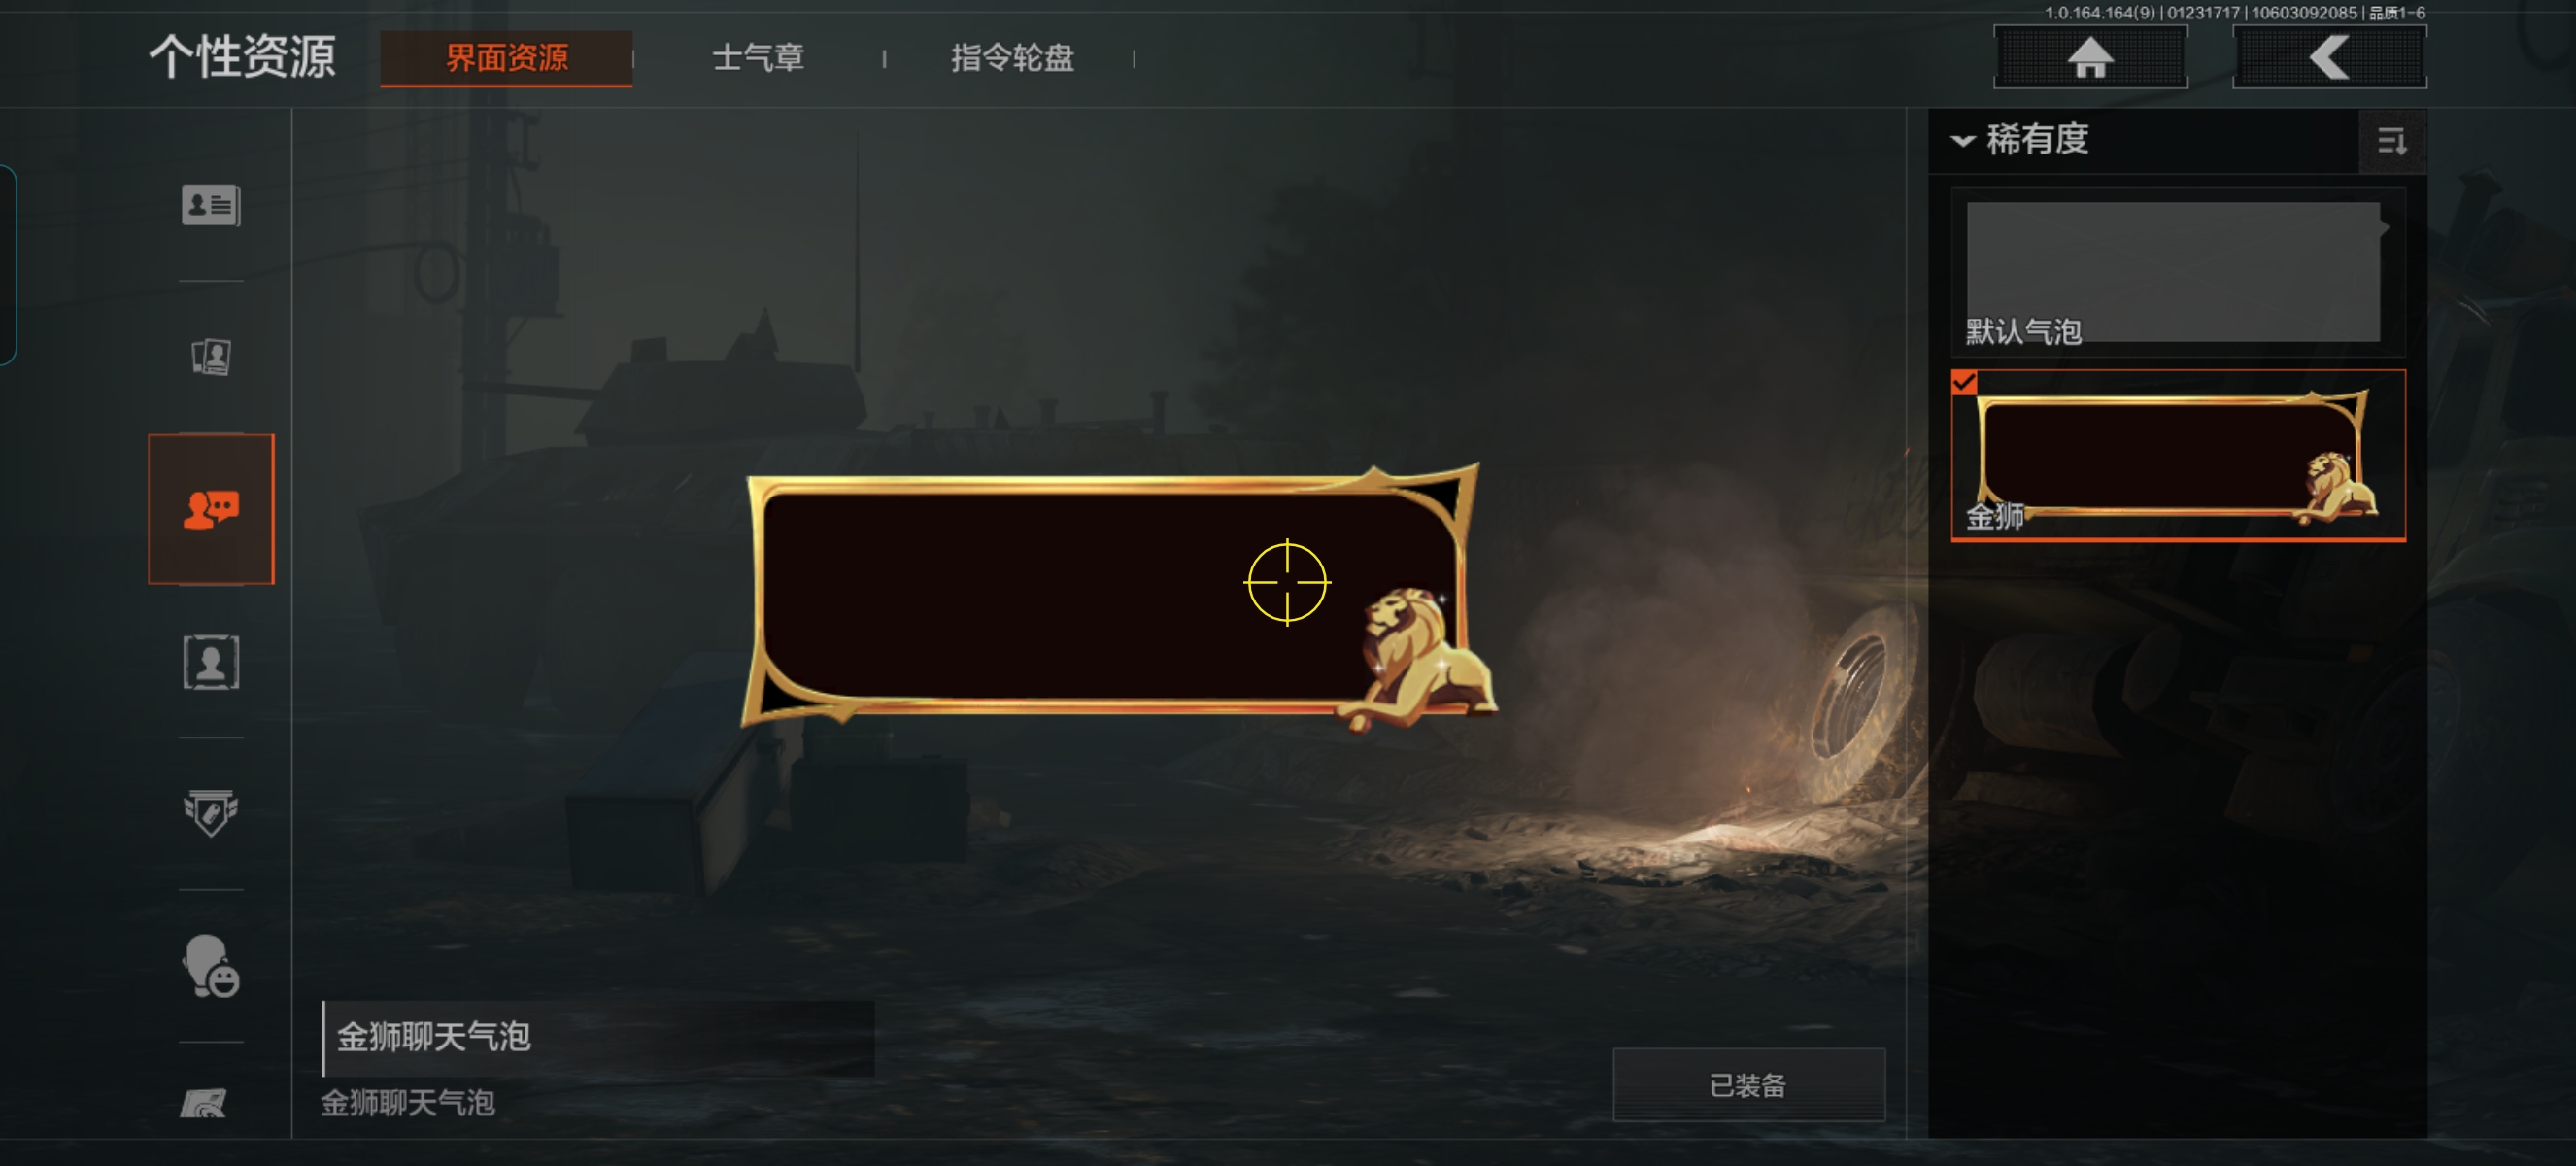Switch to the 士气章 tab
The image size is (2576, 1166).
point(758,58)
